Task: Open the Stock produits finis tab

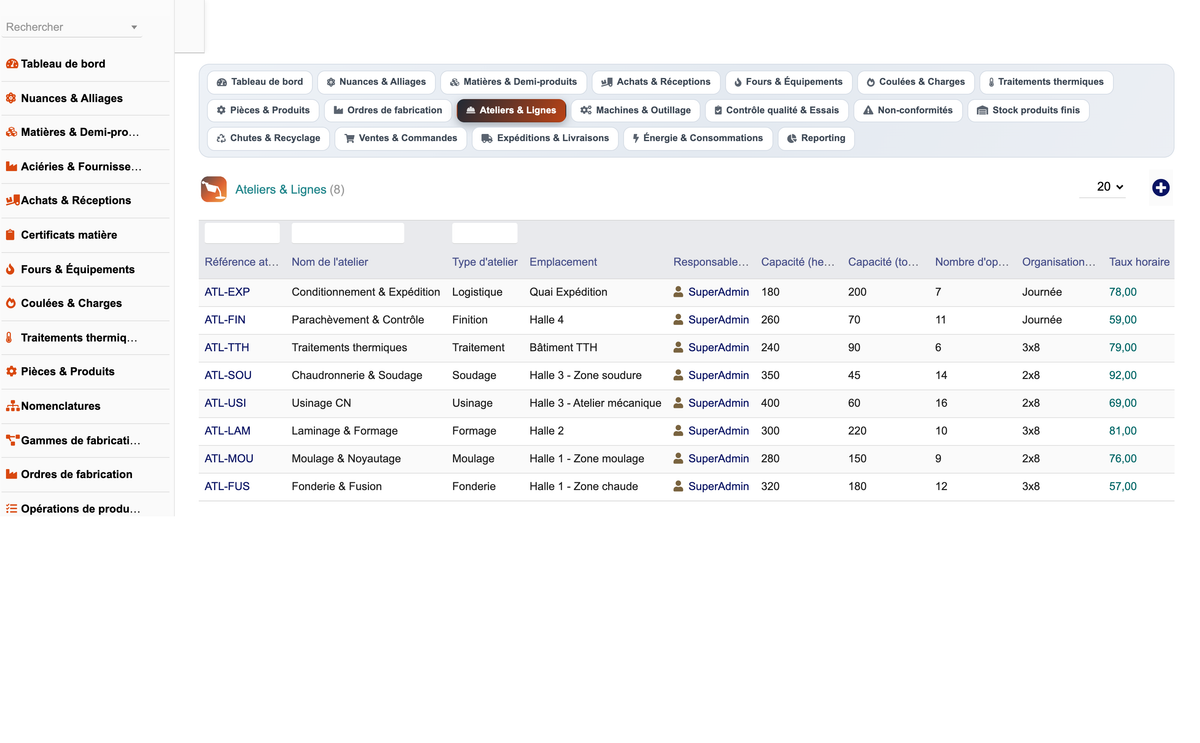Action: point(1029,110)
